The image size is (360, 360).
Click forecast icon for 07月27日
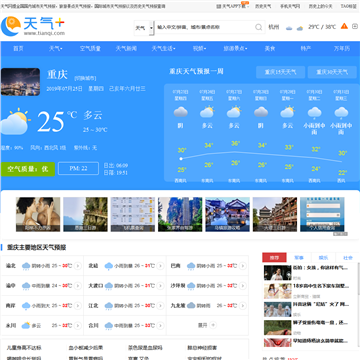pos(234,111)
